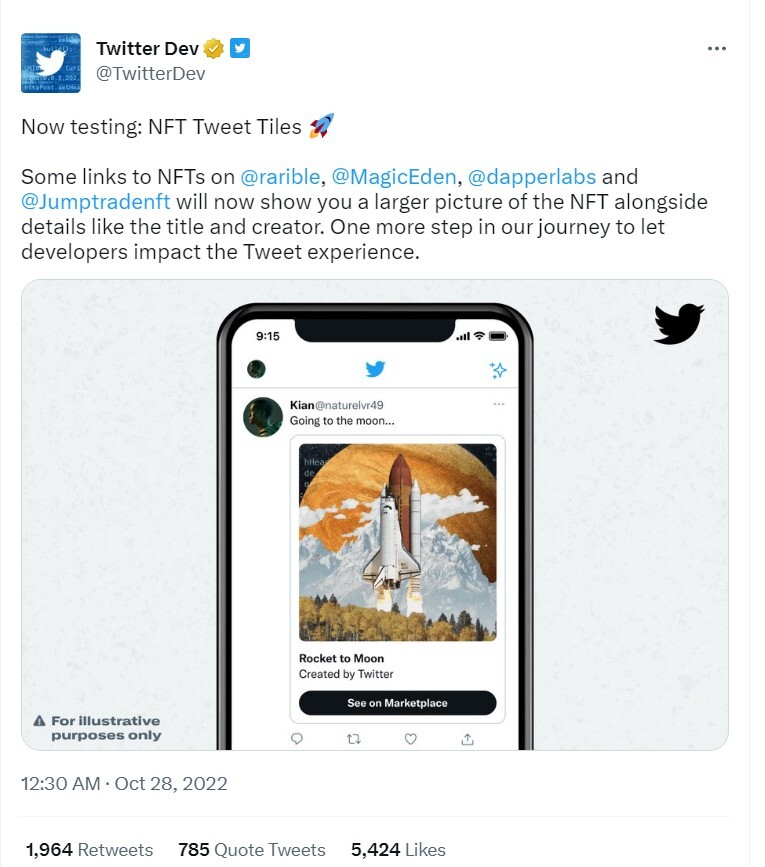765x867 pixels.
Task: Click the black Twitter bird logo in image
Action: click(x=679, y=323)
